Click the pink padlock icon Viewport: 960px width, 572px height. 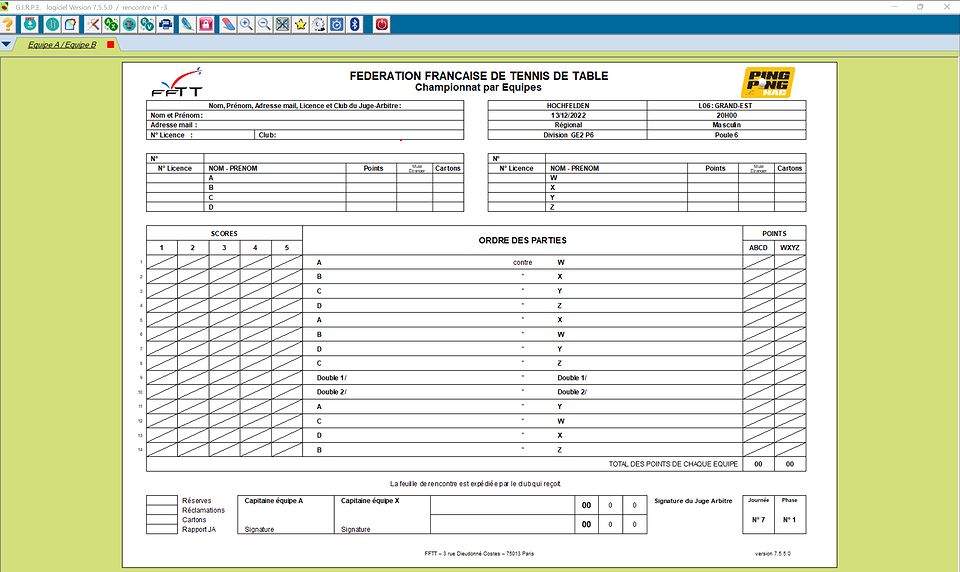(205, 24)
